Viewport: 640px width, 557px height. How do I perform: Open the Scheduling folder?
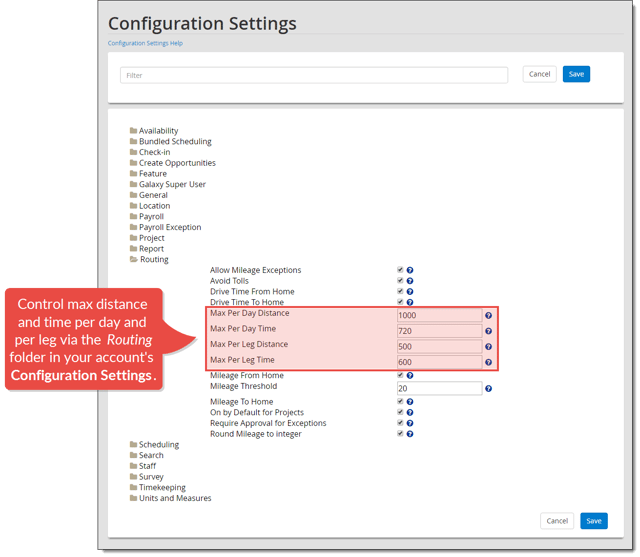pos(154,444)
